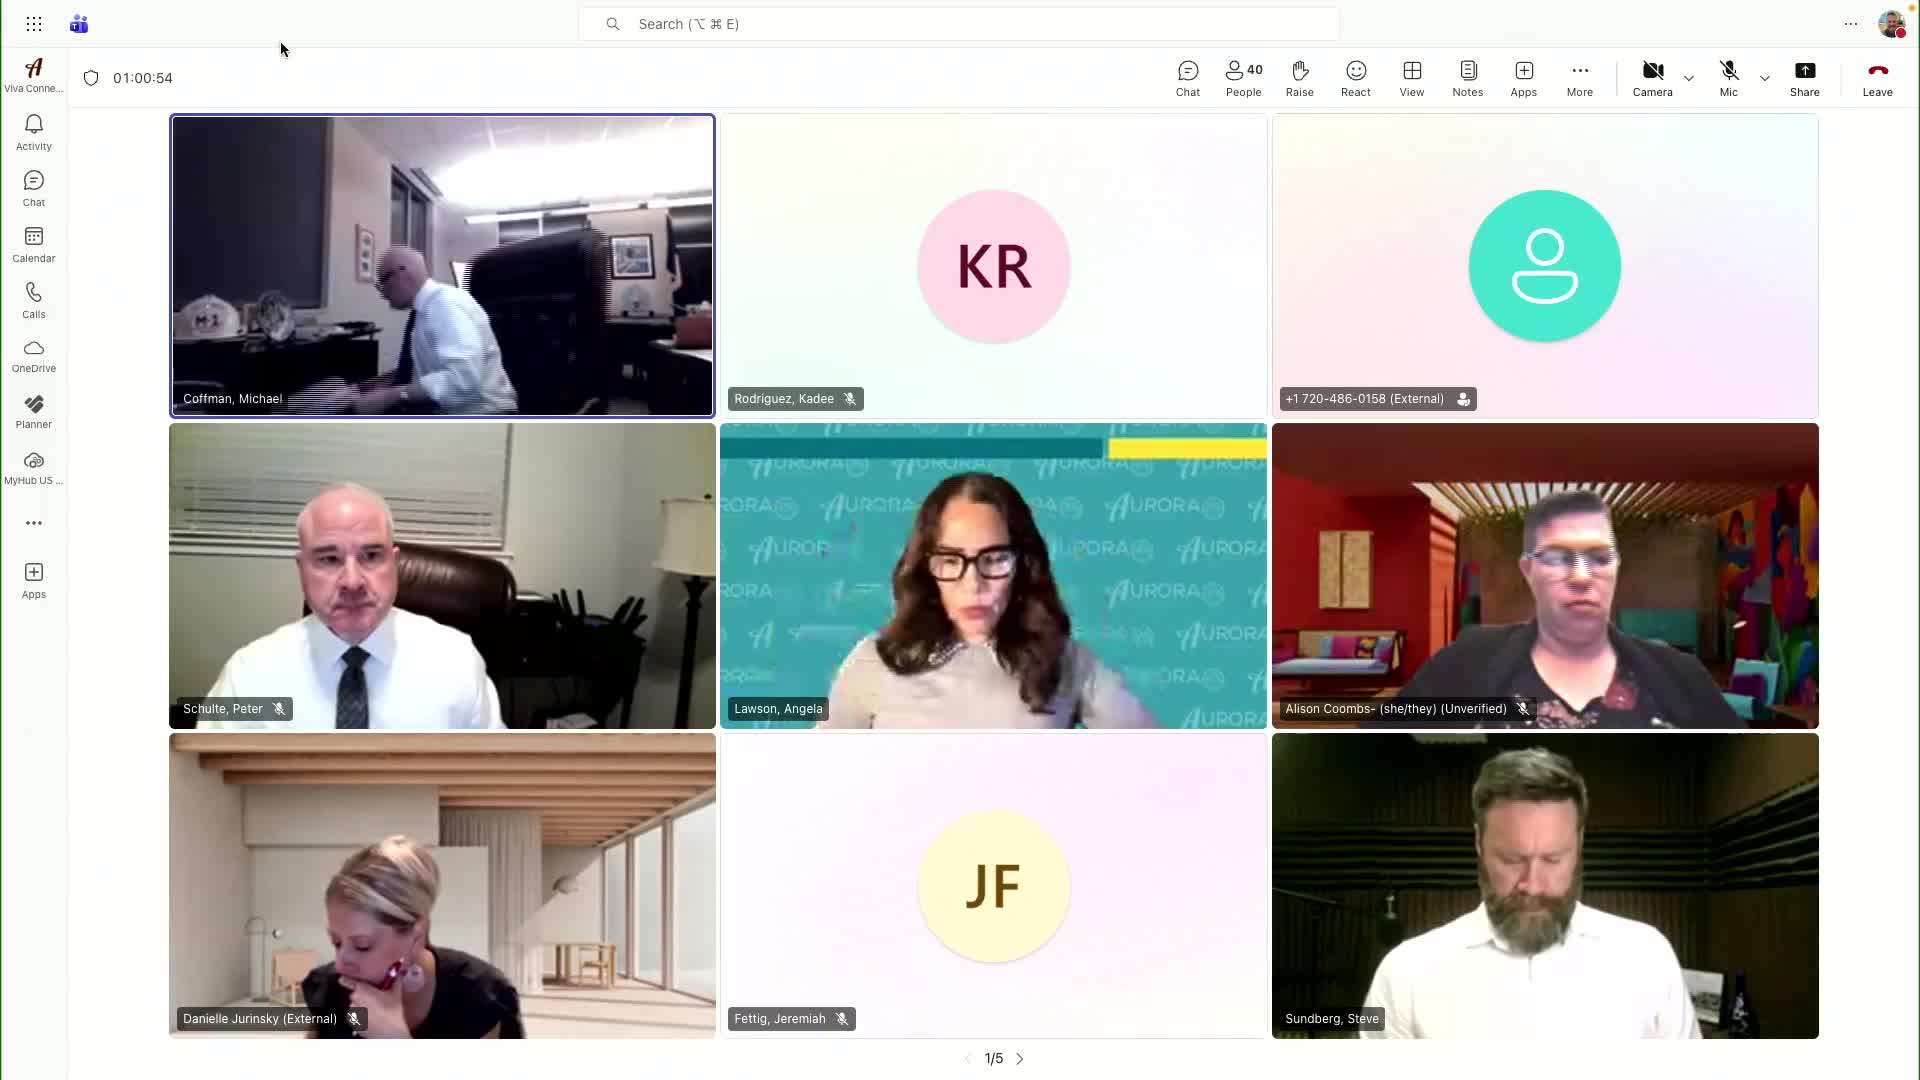1920x1080 pixels.
Task: Click the Search input field
Action: (958, 24)
